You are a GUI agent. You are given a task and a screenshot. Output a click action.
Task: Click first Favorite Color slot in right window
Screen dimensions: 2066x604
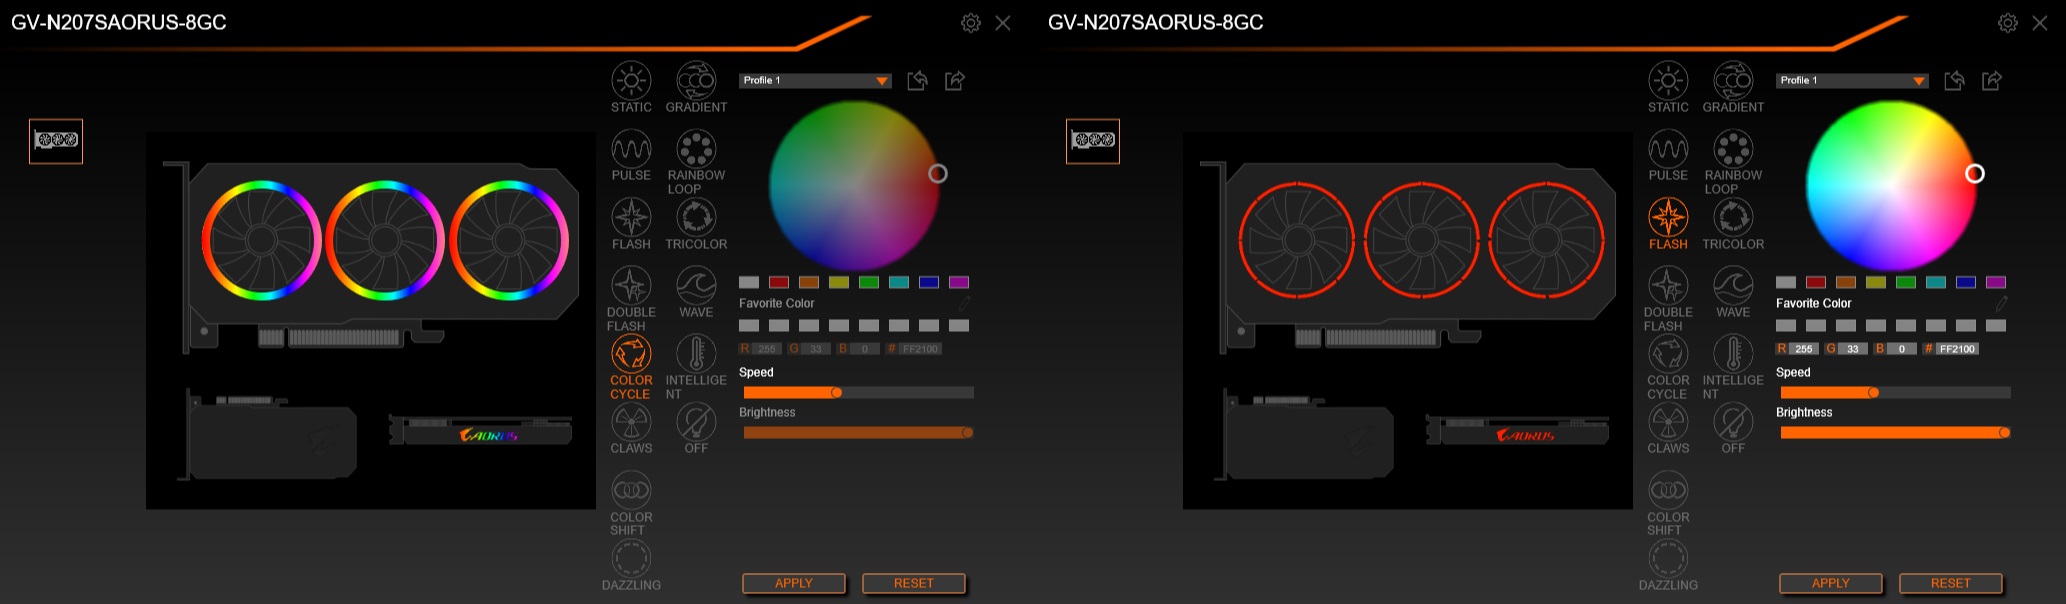1786,326
